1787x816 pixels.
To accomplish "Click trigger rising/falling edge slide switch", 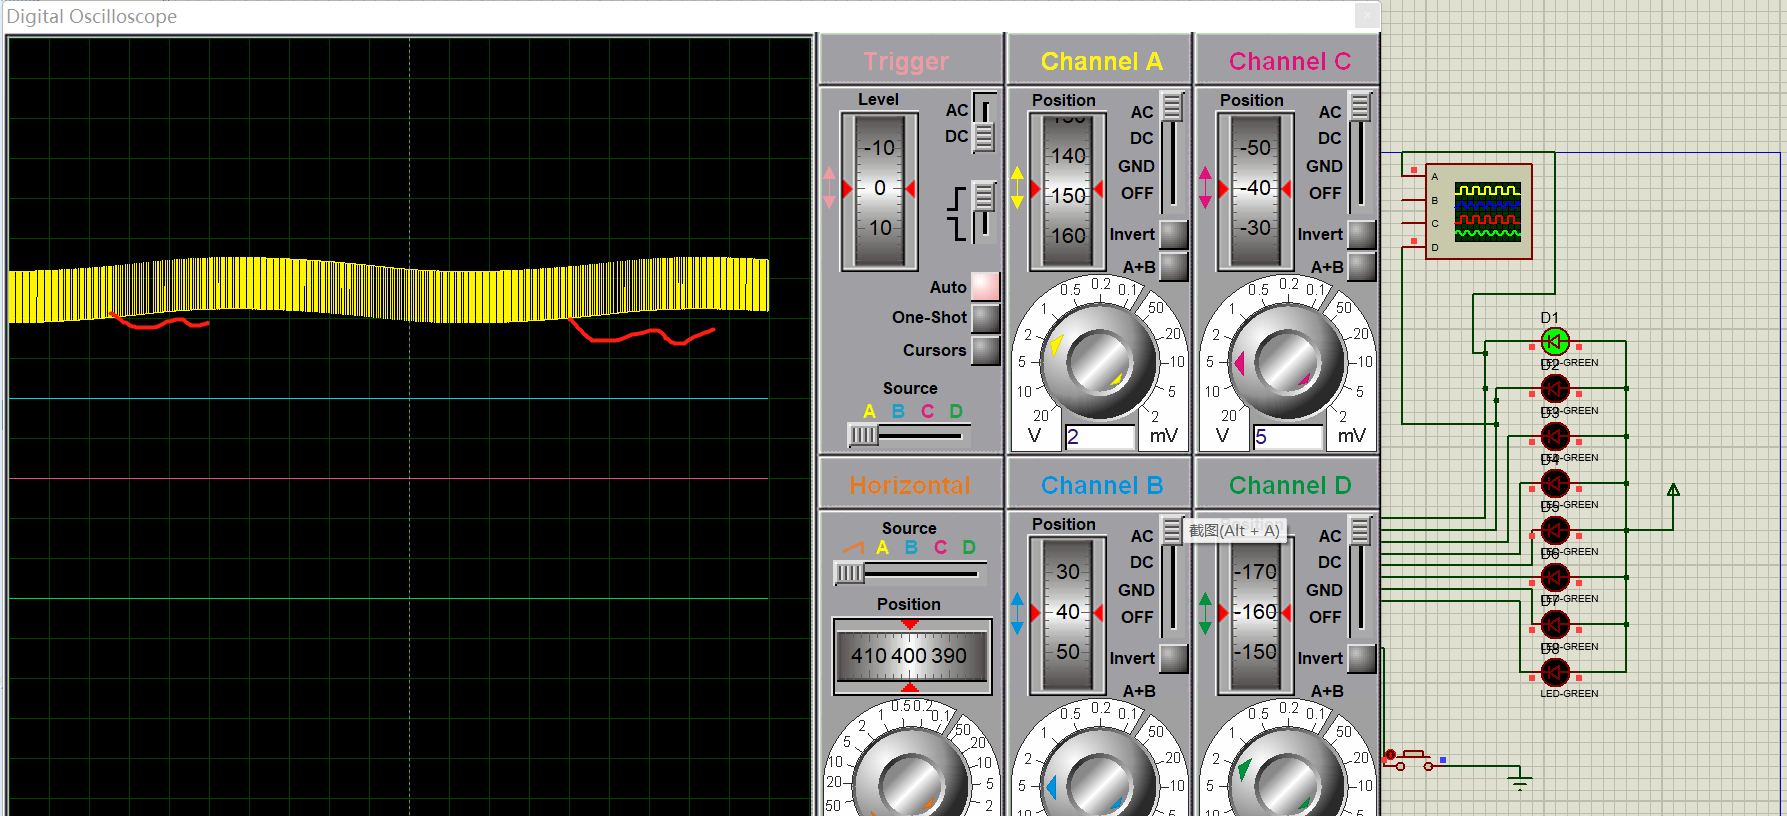I will pyautogui.click(x=985, y=212).
